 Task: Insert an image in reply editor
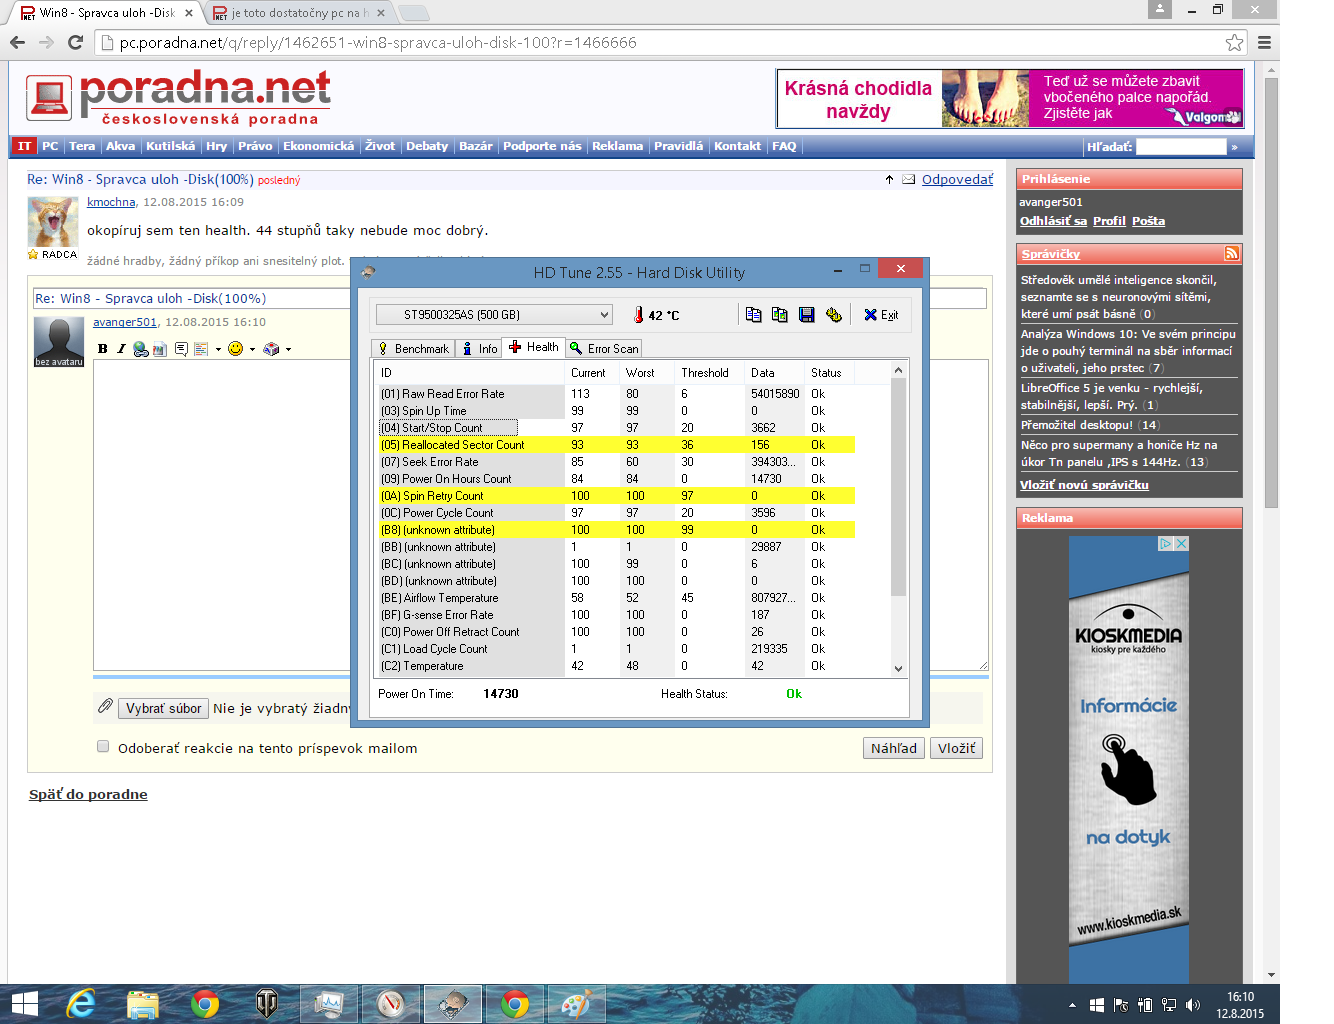[x=160, y=349]
